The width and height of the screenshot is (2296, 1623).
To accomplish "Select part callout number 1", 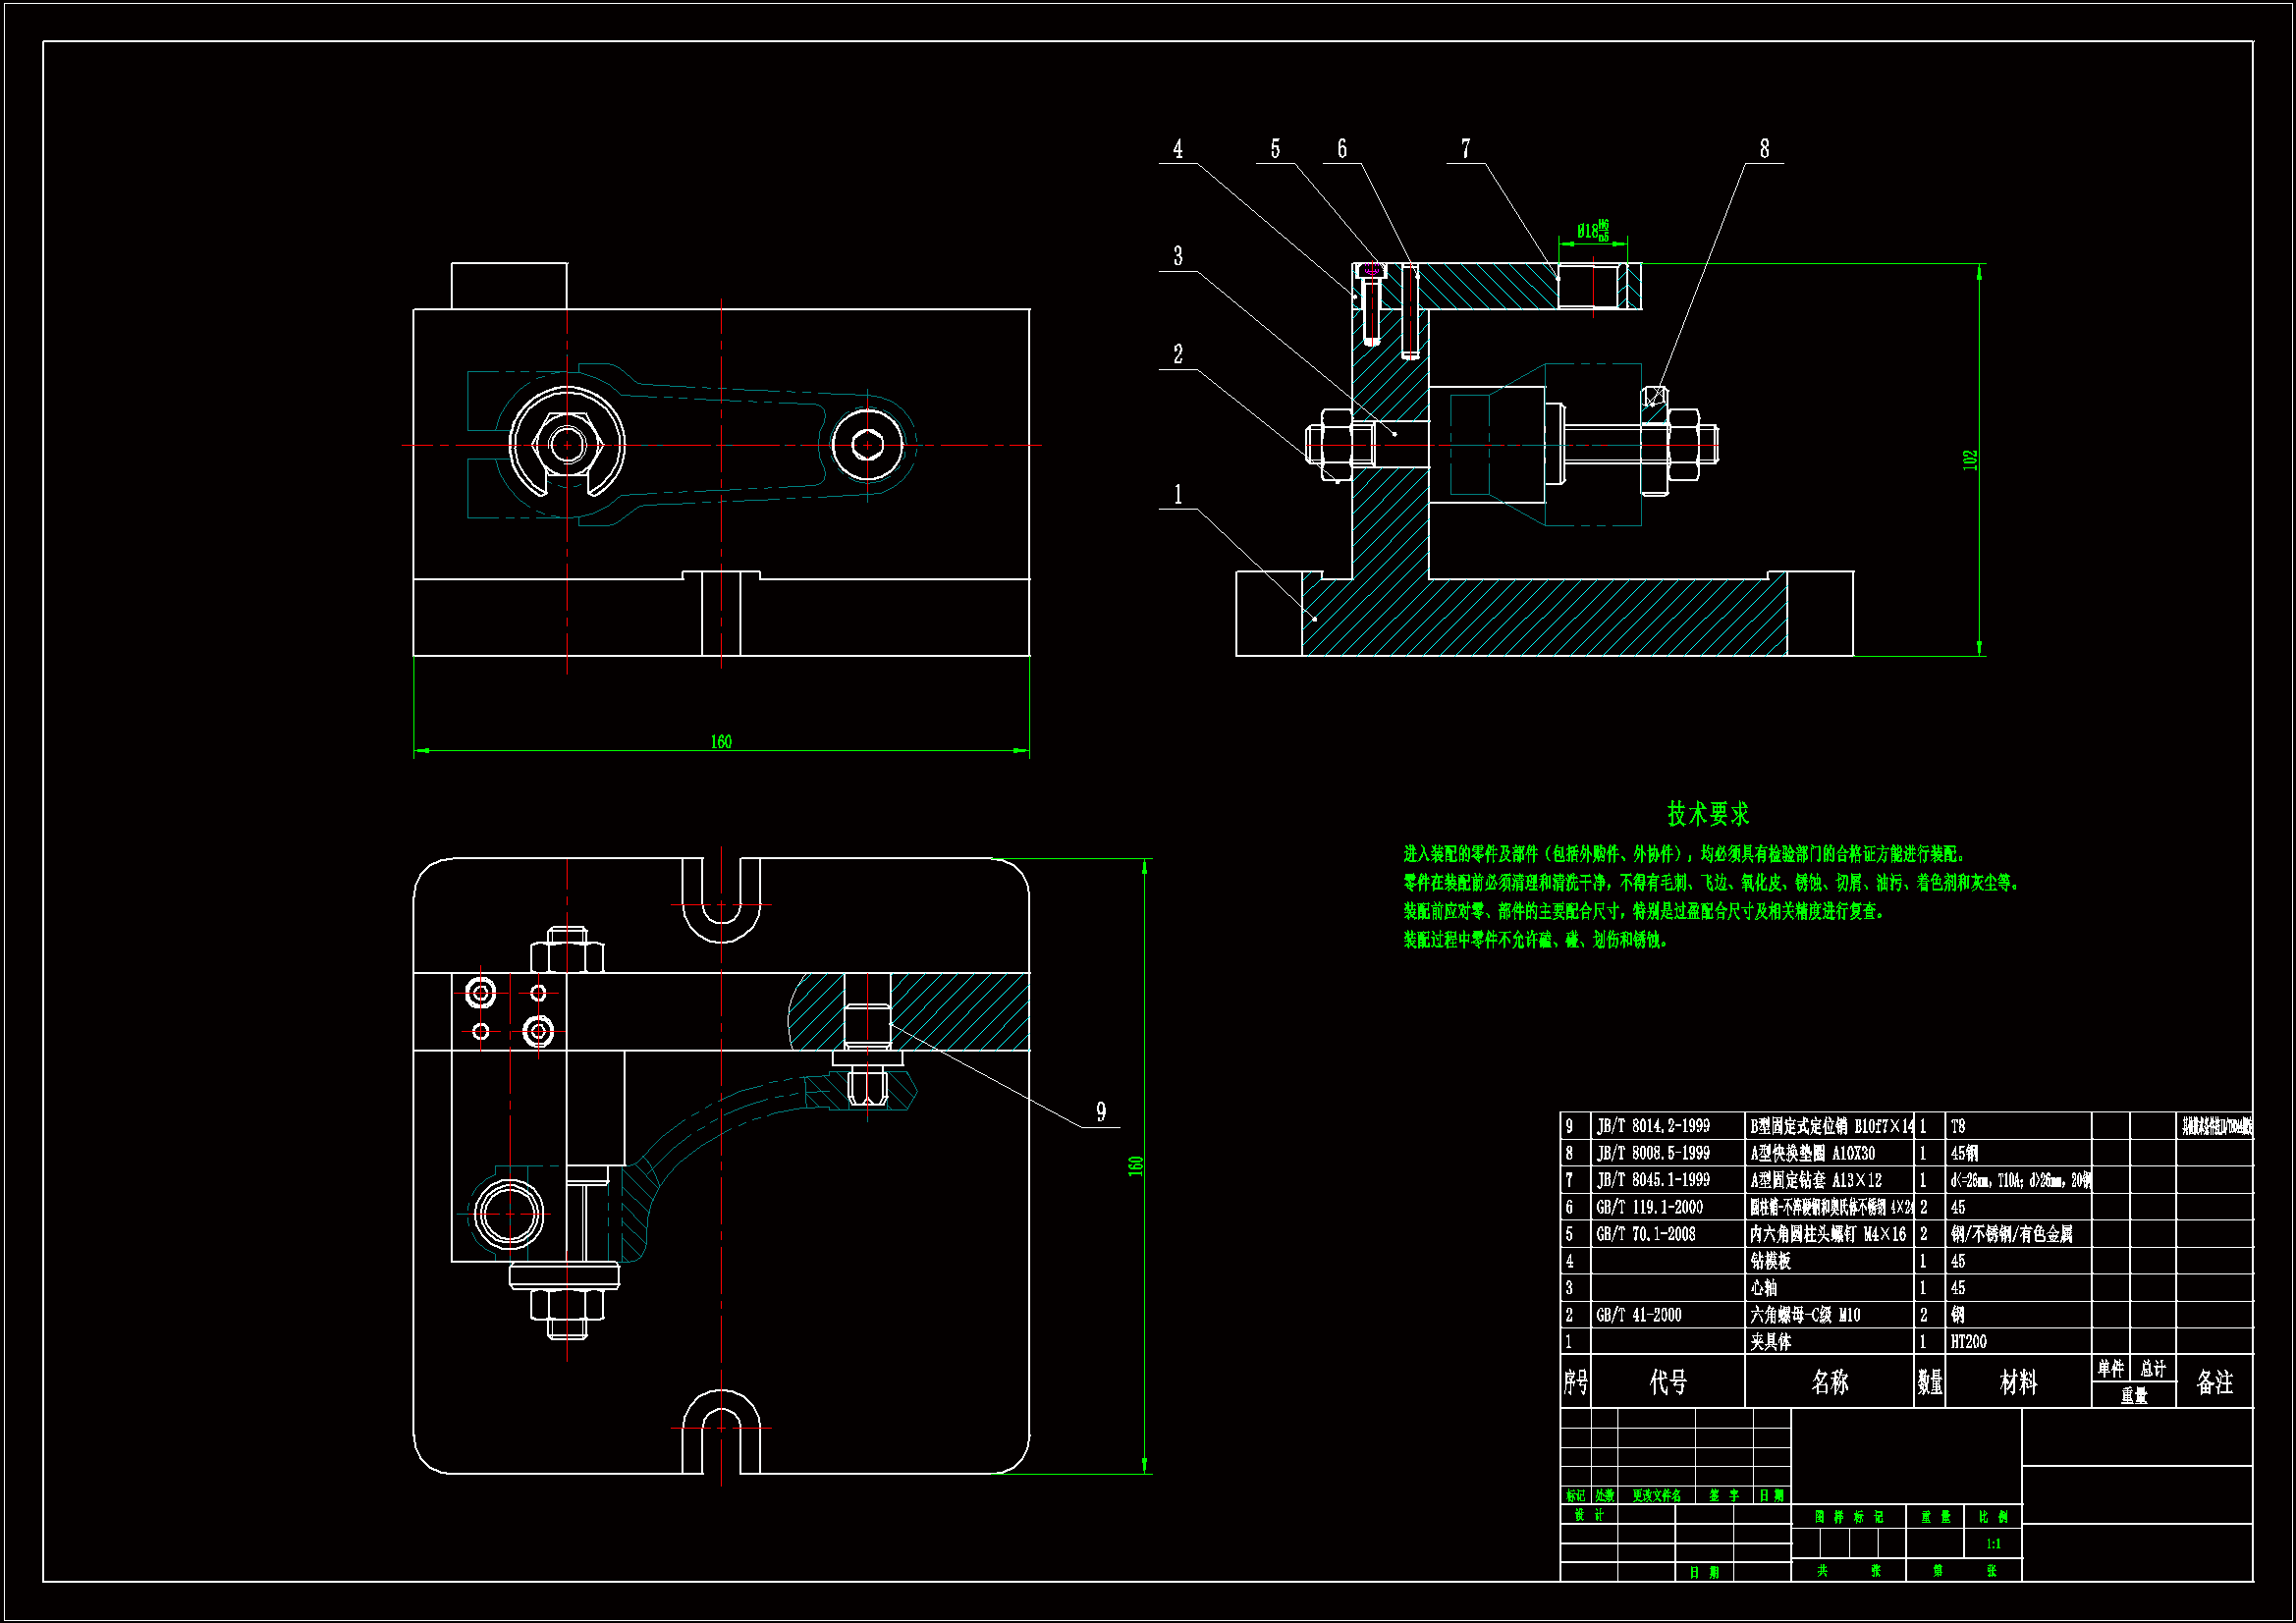I will coord(1177,494).
